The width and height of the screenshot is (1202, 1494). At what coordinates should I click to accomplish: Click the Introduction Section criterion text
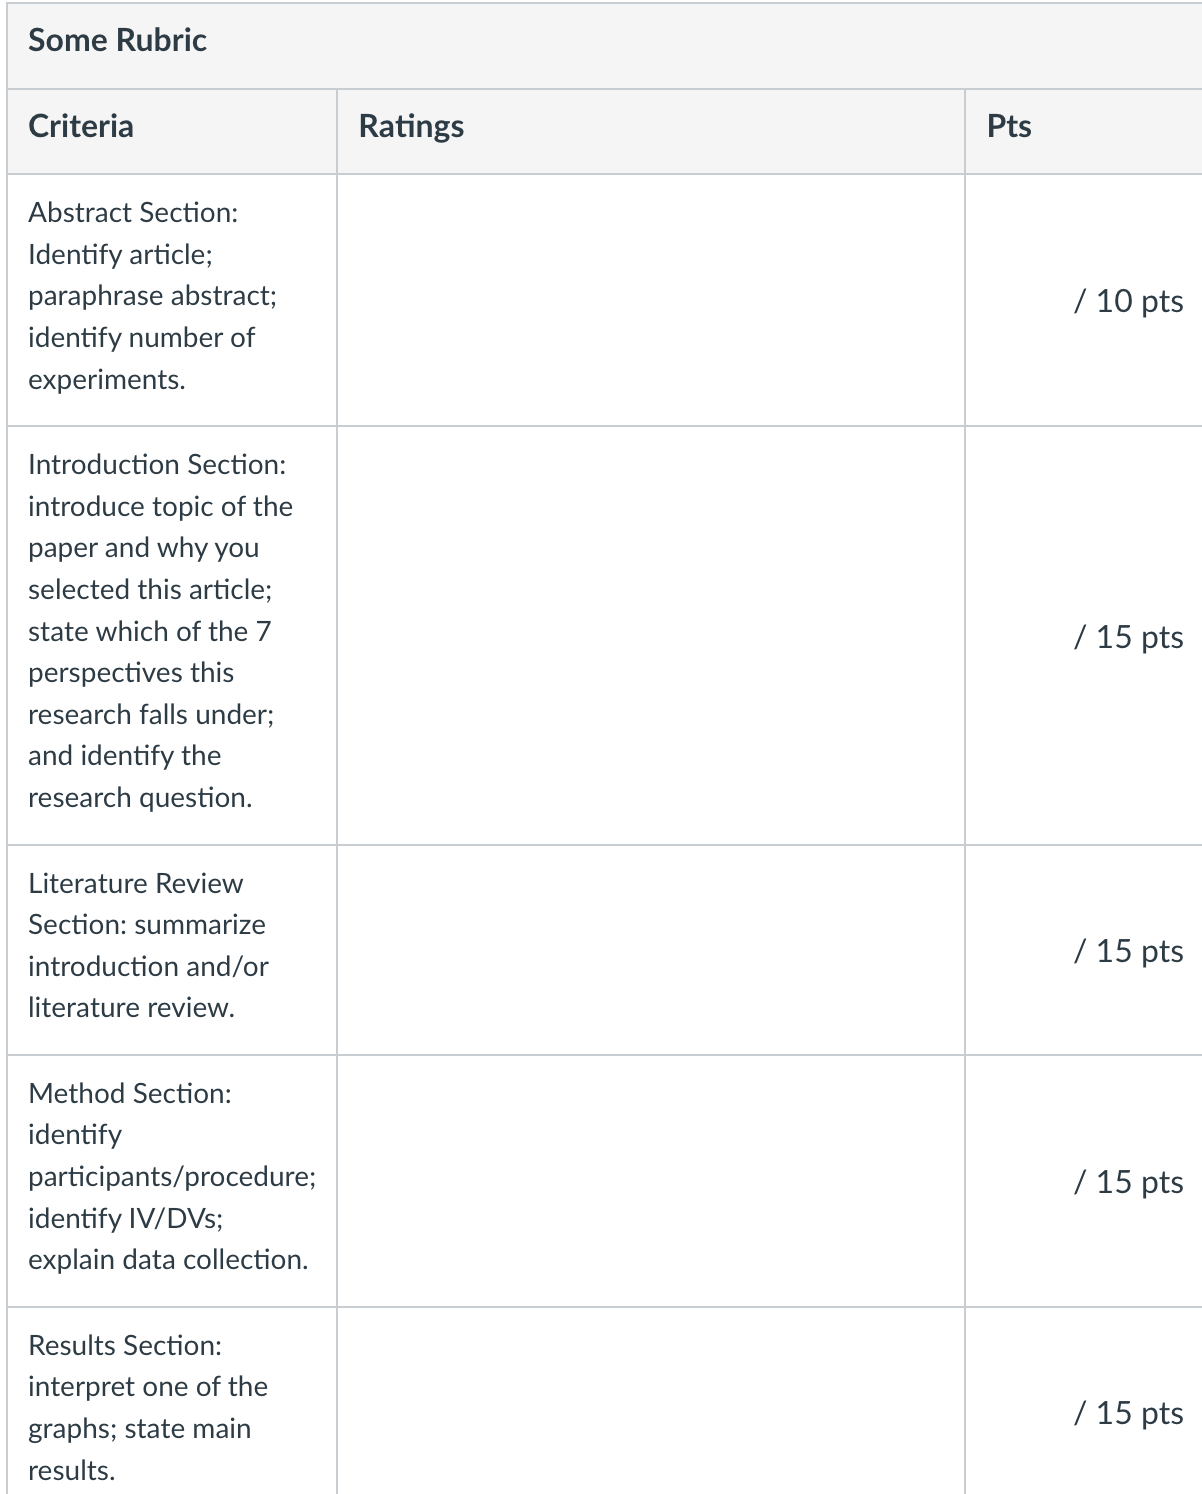[x=160, y=631]
